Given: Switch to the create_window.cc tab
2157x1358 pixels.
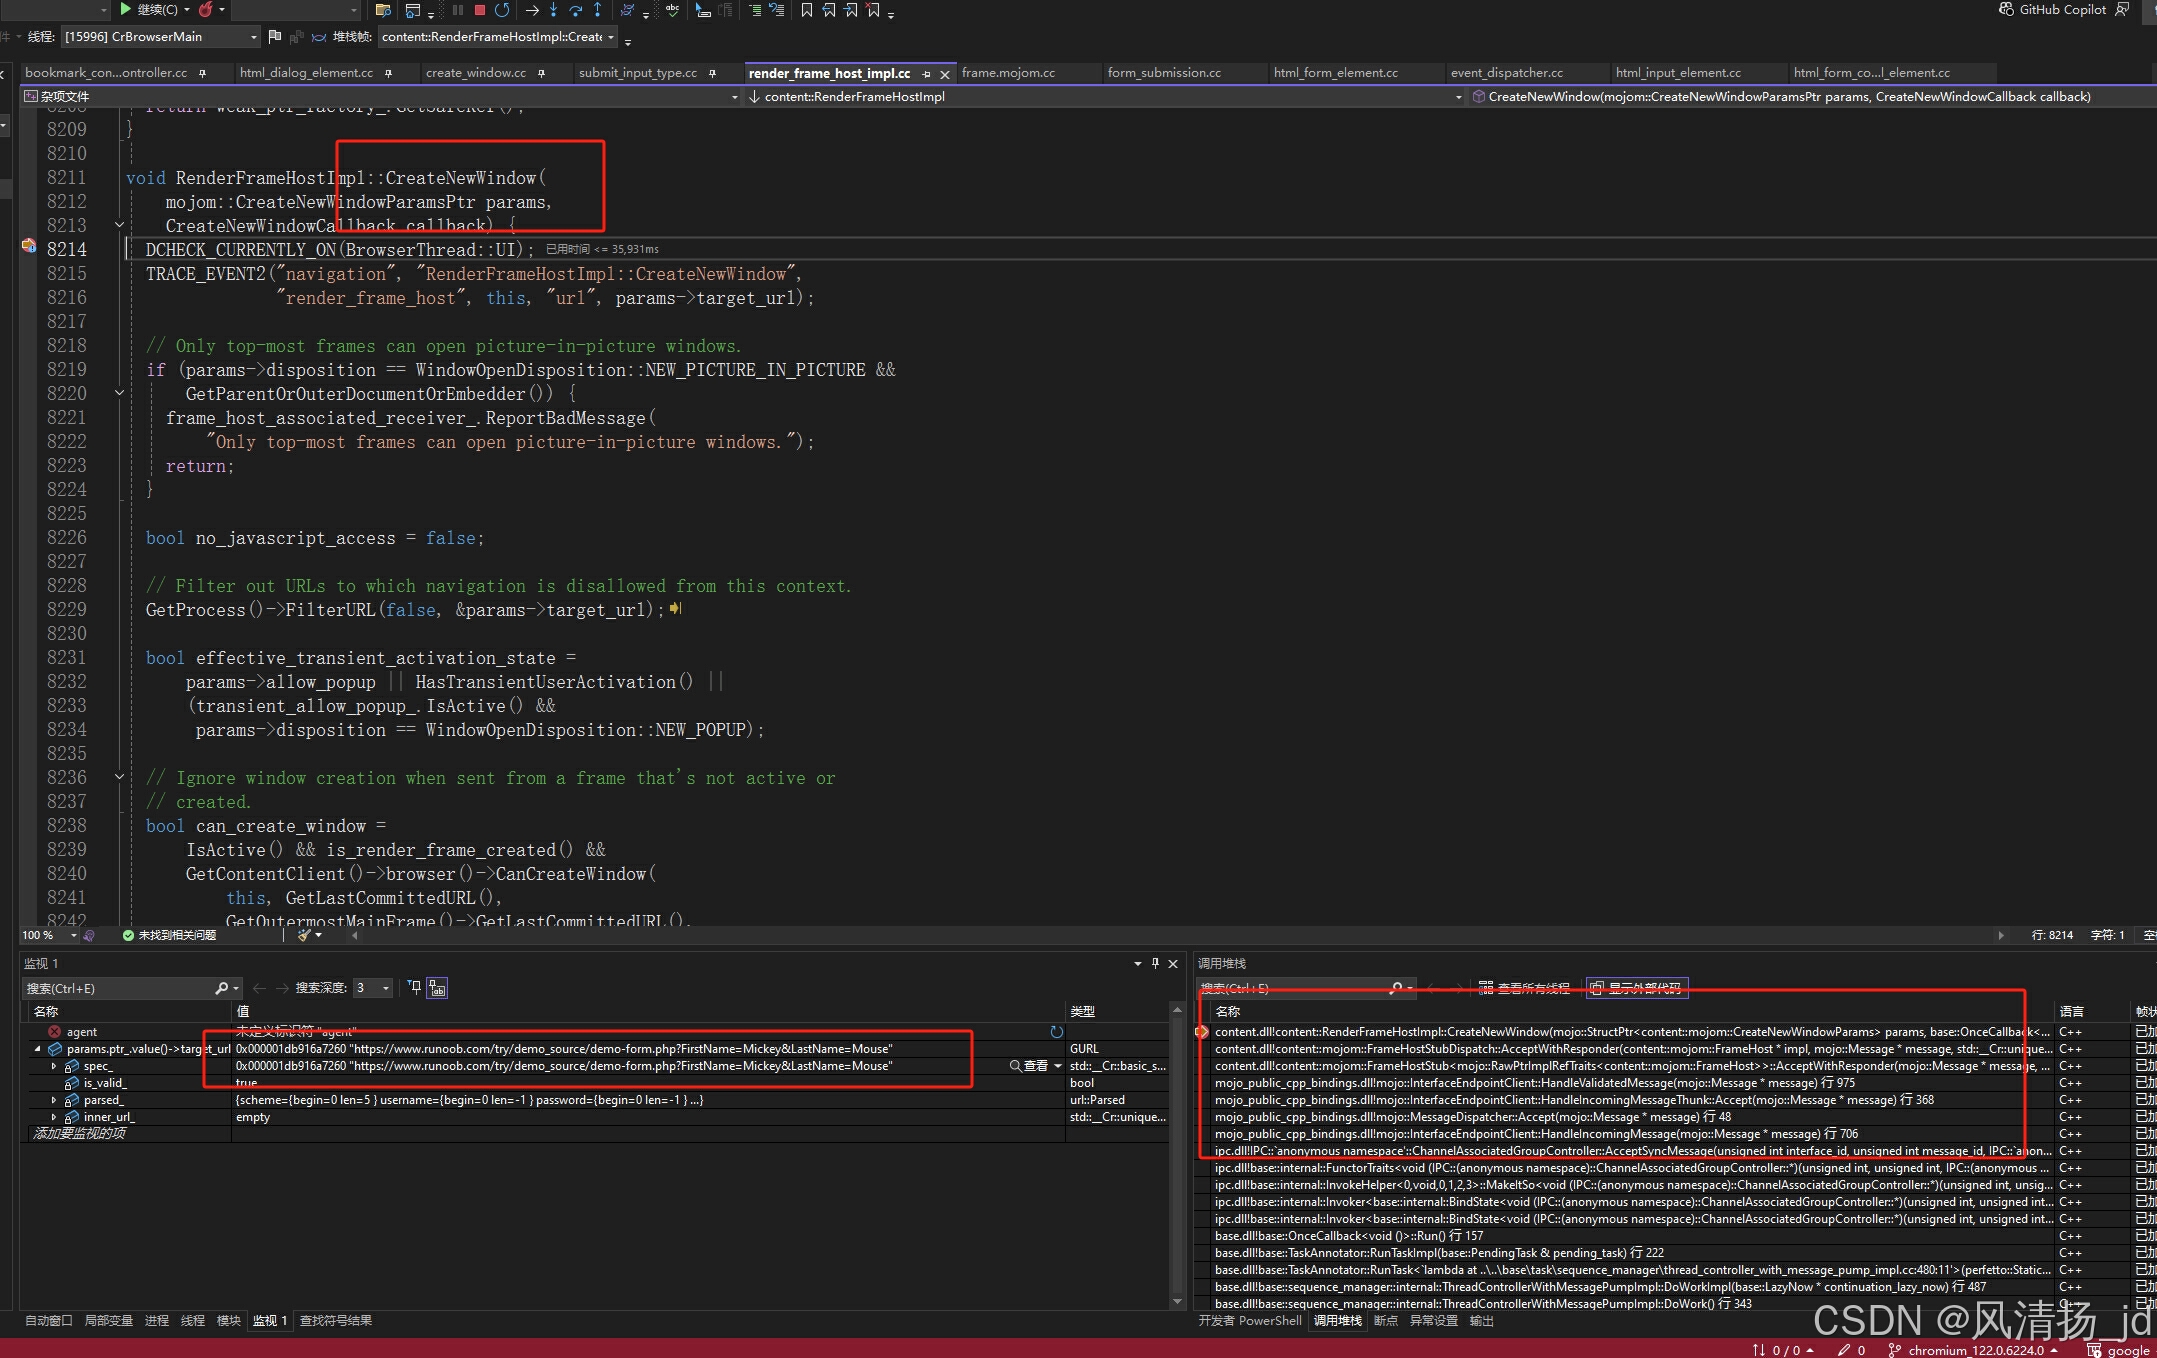Looking at the screenshot, I should pos(475,73).
